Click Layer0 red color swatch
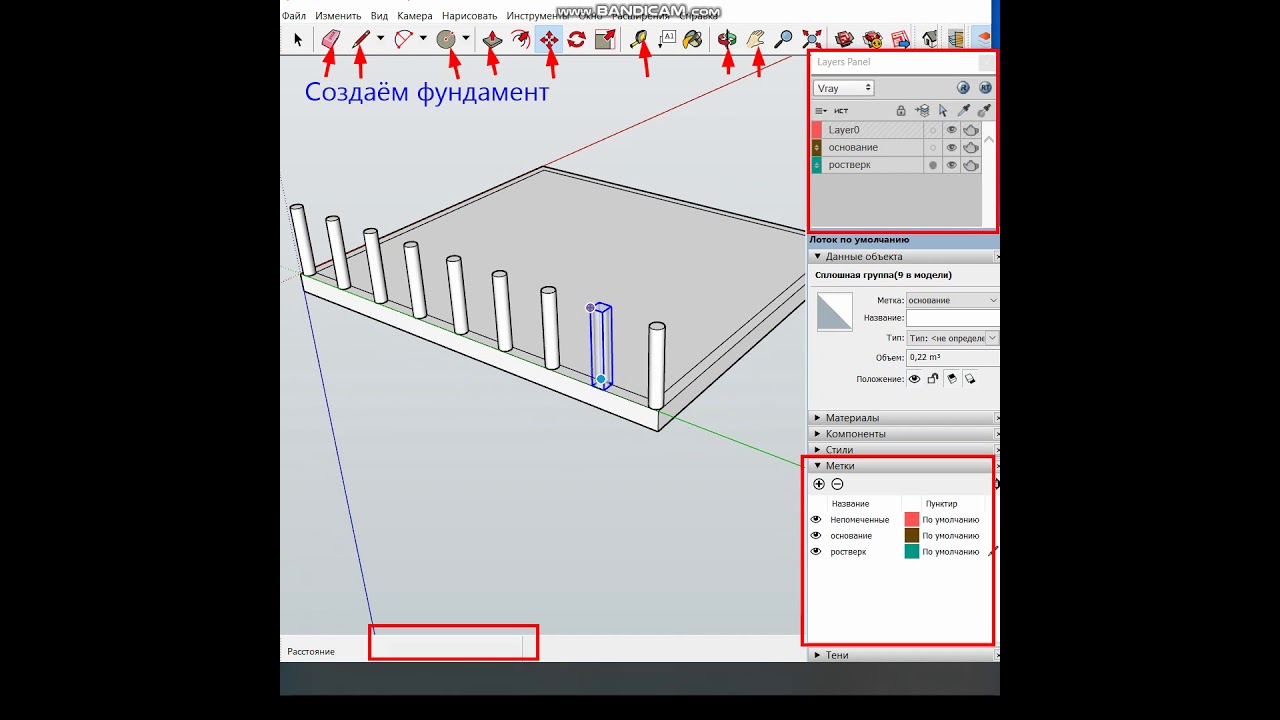Viewport: 1280px width, 720px height. (816, 130)
